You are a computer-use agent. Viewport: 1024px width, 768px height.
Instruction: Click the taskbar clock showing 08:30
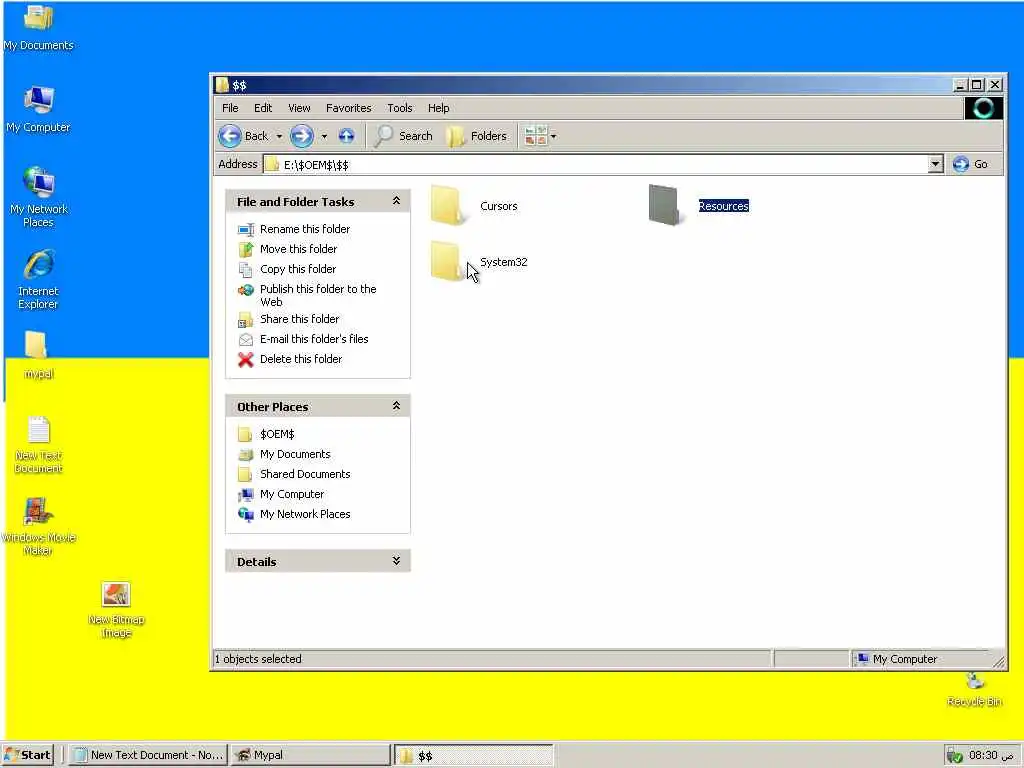tap(991, 755)
